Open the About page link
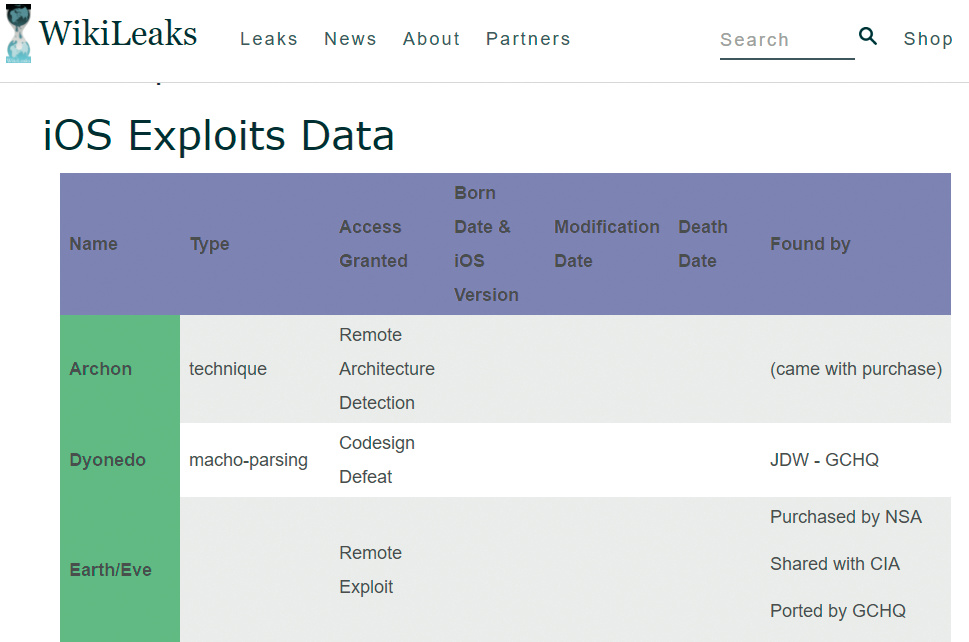 point(431,39)
